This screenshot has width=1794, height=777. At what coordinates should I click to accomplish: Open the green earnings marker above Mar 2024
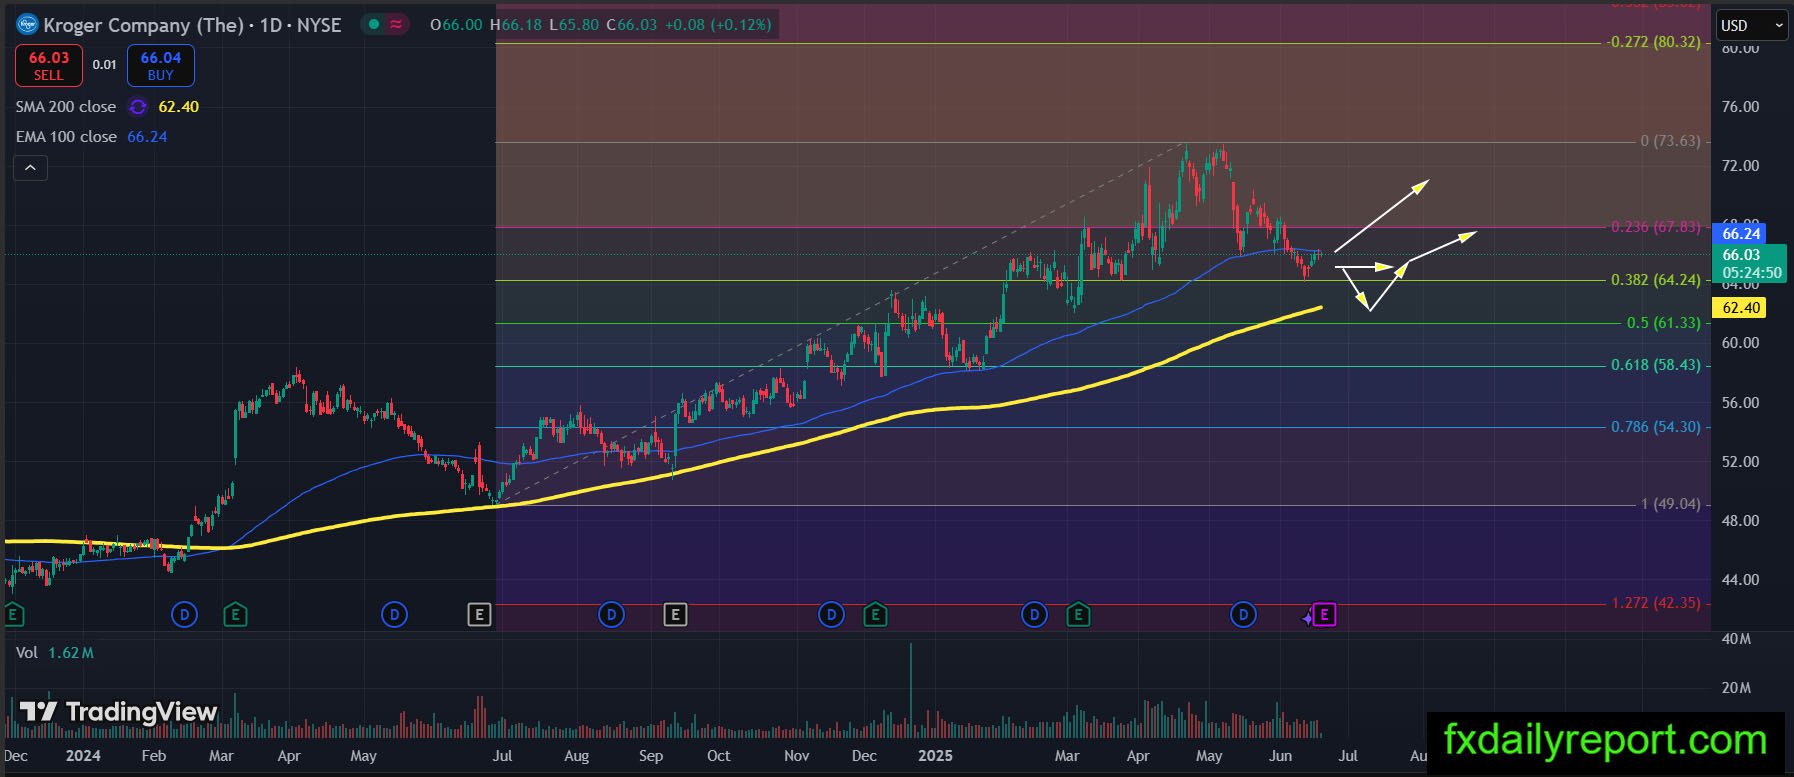[235, 614]
